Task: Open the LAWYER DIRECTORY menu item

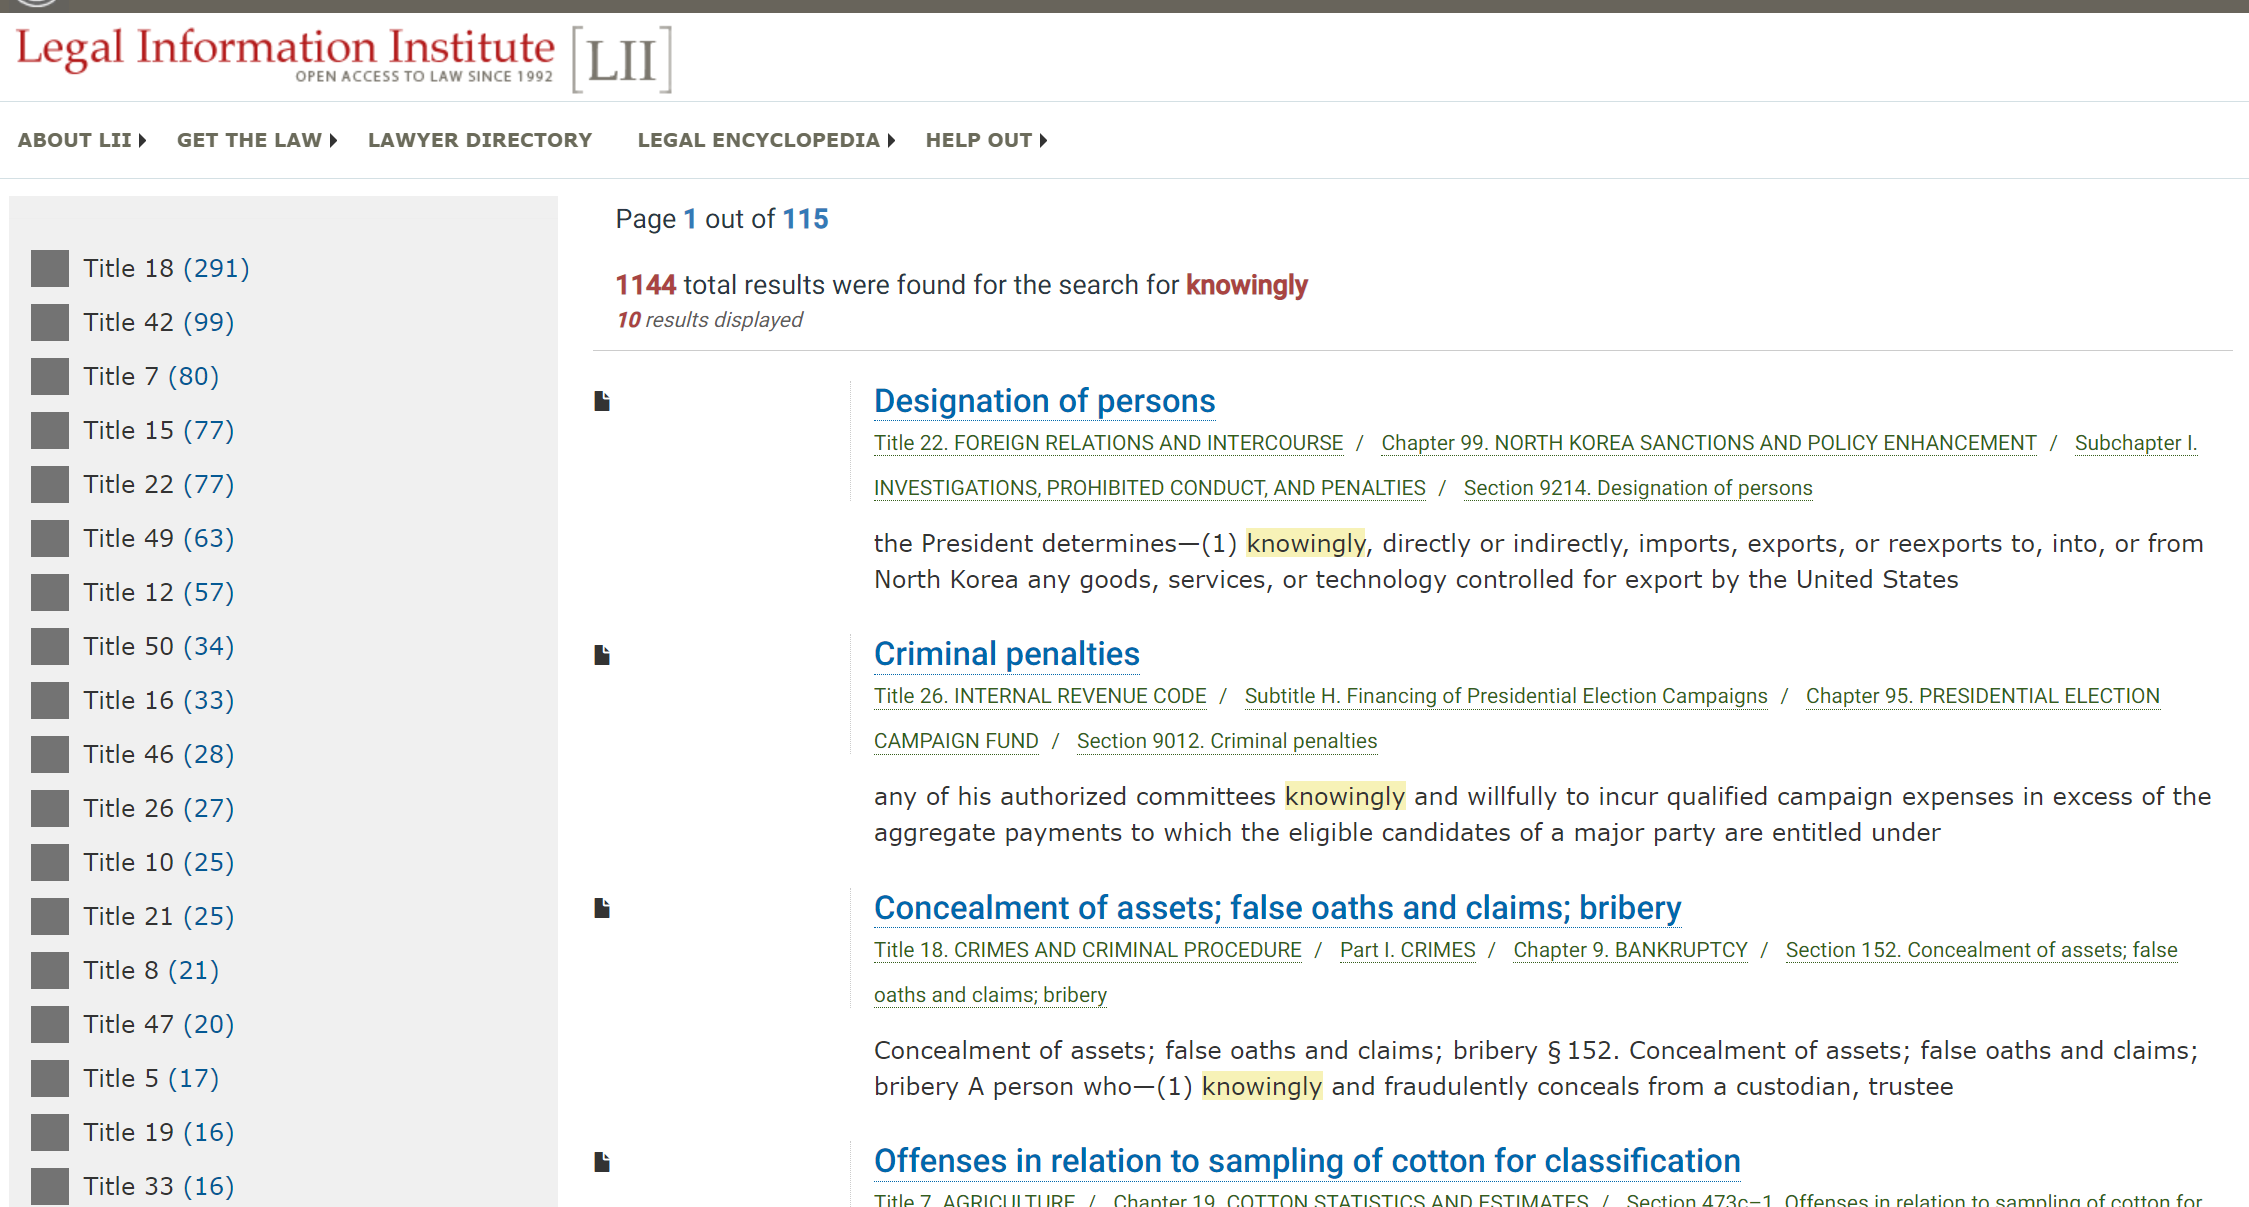Action: pos(480,140)
